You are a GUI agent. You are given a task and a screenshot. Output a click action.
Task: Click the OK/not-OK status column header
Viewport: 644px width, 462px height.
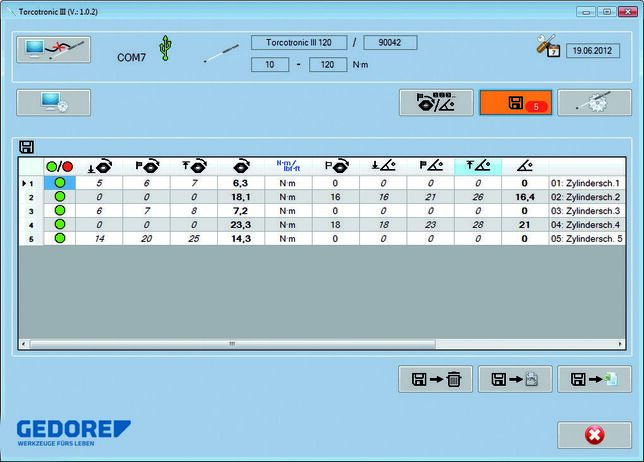60,166
